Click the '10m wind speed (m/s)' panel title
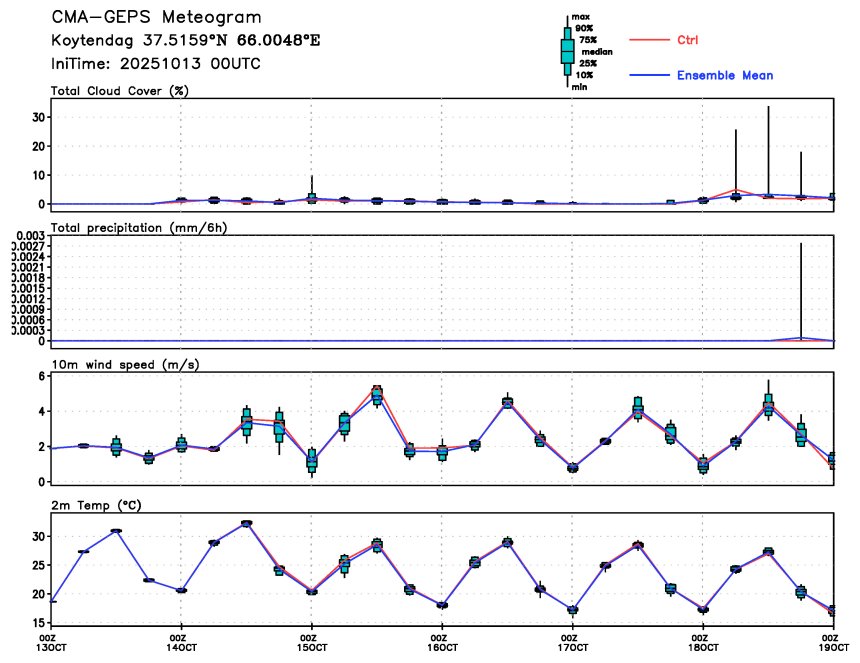860x663 pixels. 125,365
